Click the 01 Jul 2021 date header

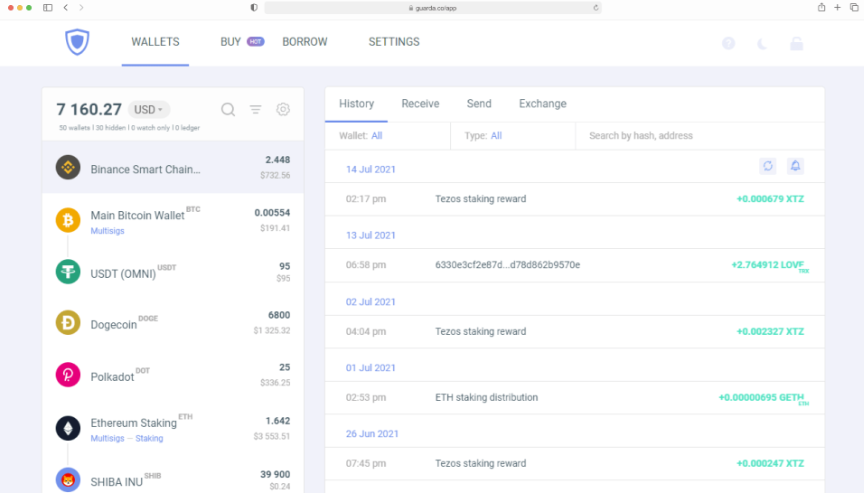pyautogui.click(x=371, y=368)
